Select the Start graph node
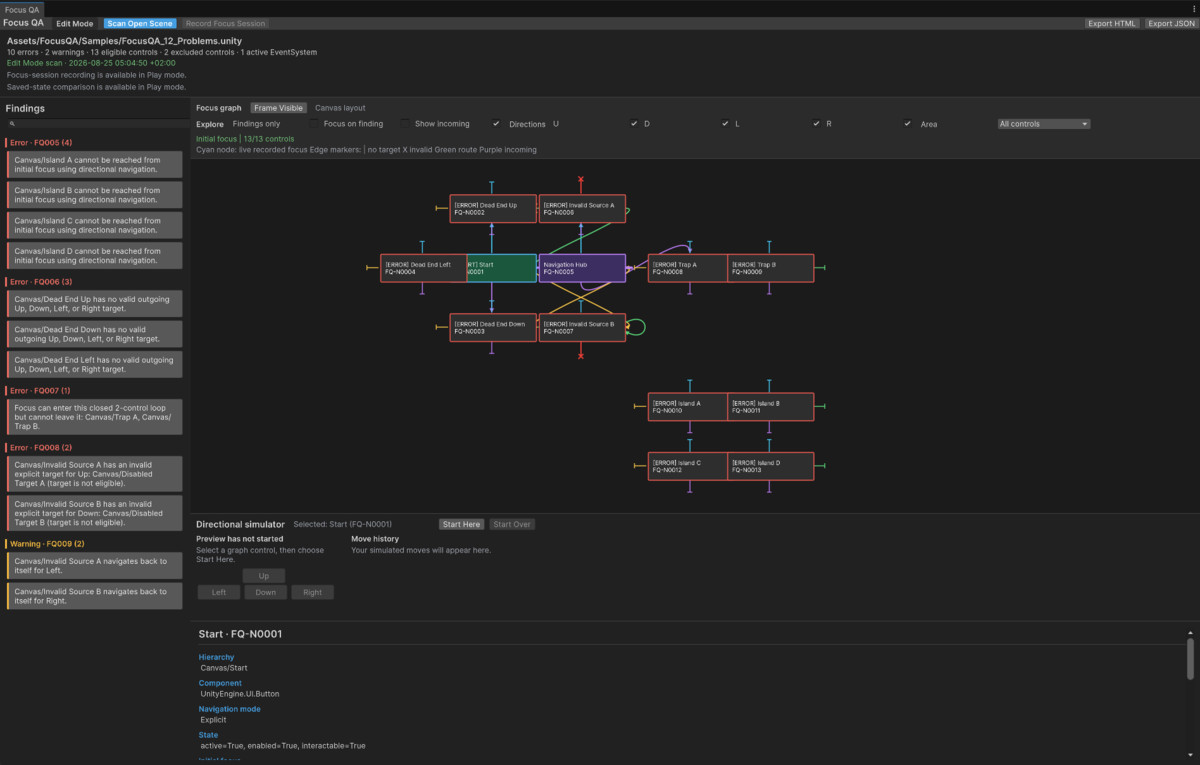This screenshot has width=1200, height=765. pyautogui.click(x=501, y=268)
